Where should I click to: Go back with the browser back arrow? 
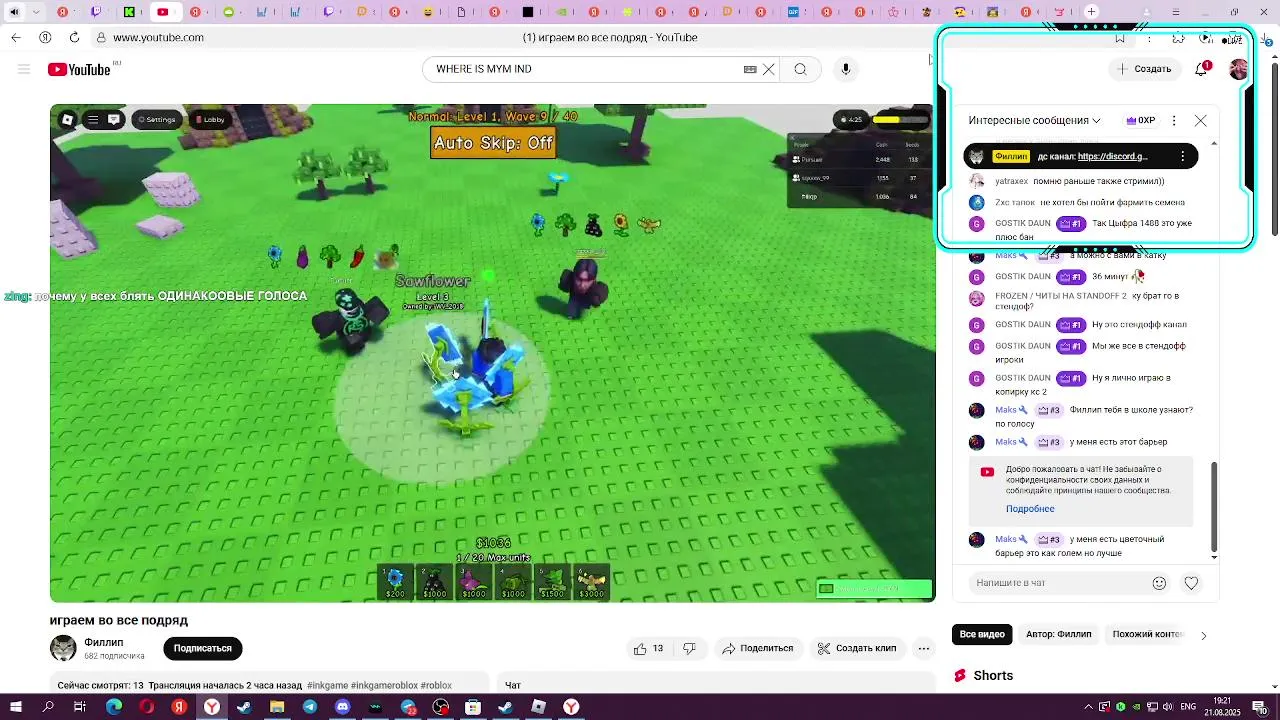[x=16, y=37]
